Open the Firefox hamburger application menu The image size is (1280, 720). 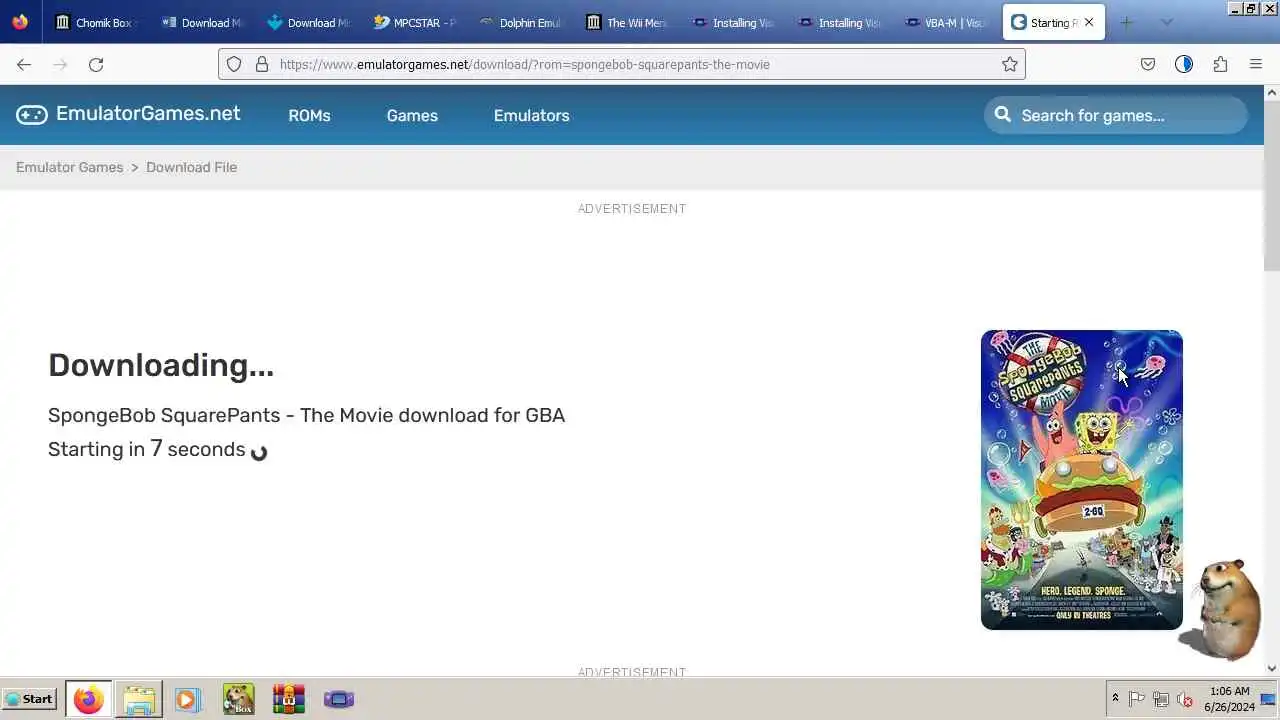1256,64
